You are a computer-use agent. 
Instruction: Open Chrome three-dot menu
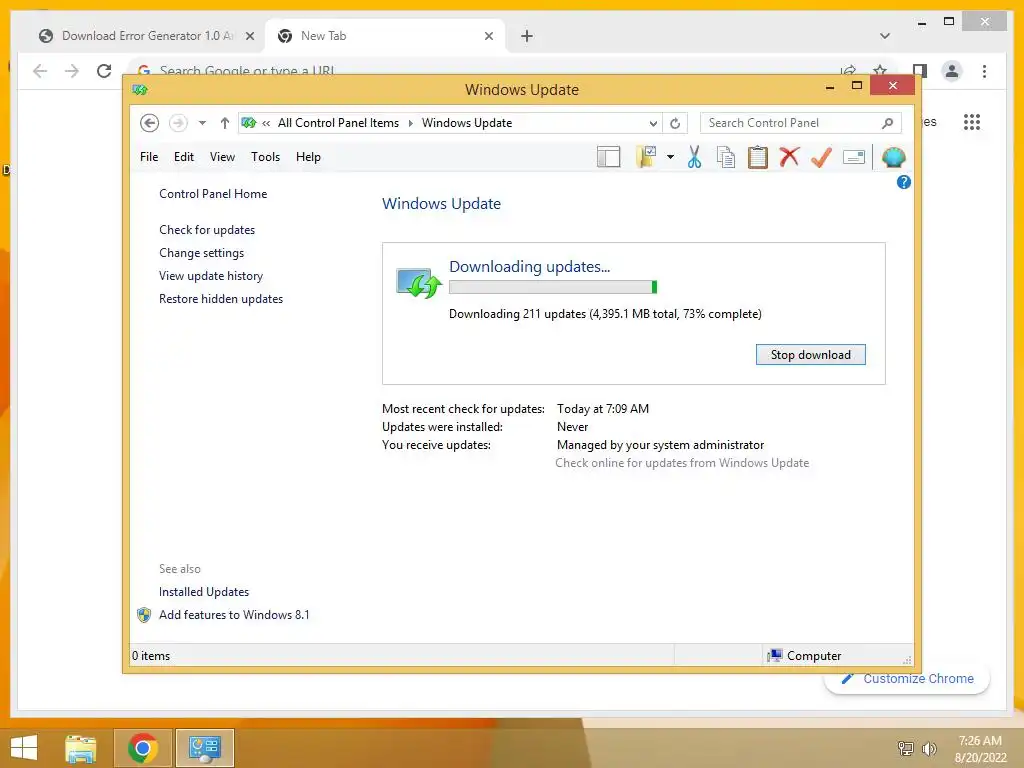pyautogui.click(x=984, y=71)
